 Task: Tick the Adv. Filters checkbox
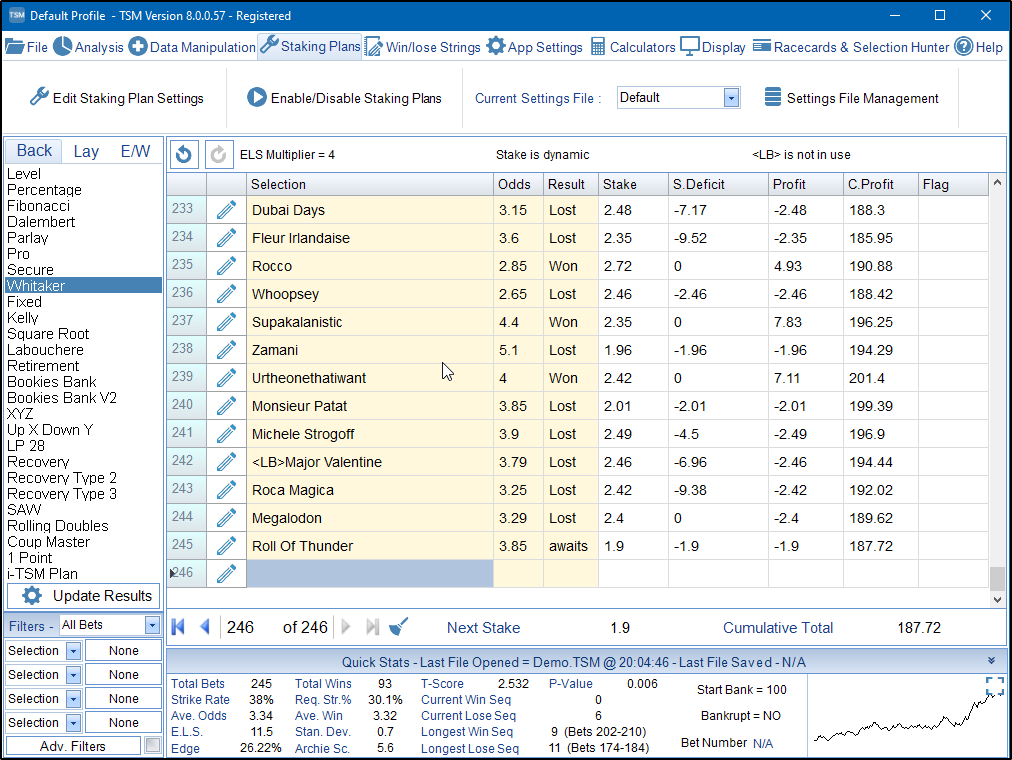(152, 746)
